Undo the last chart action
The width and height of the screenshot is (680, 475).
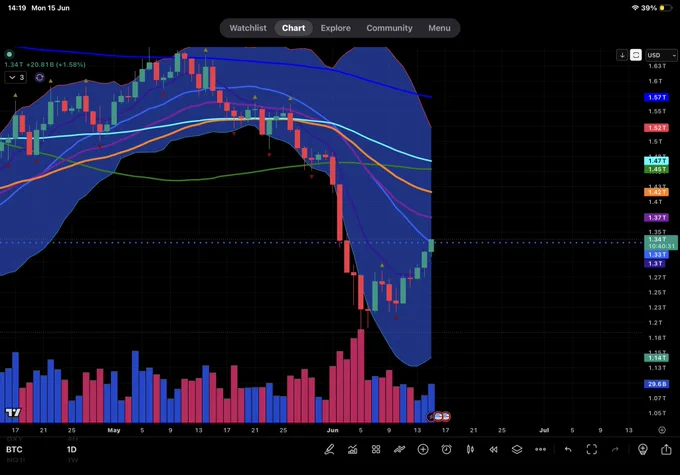[568, 449]
